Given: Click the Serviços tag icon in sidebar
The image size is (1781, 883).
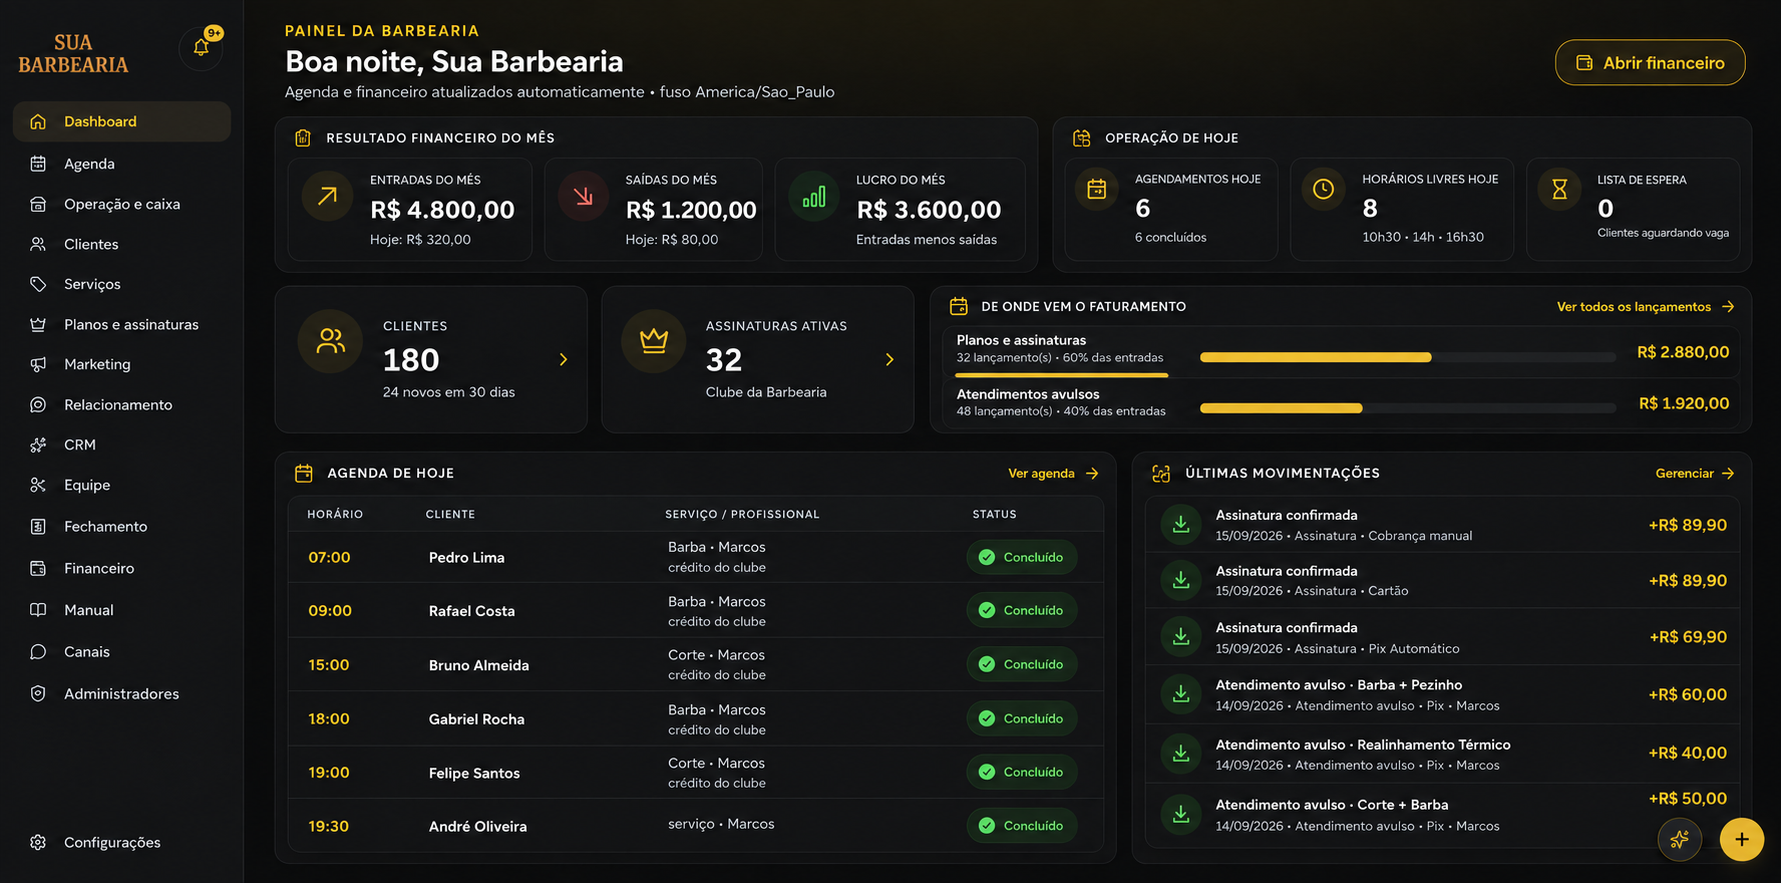Looking at the screenshot, I should coord(38,284).
